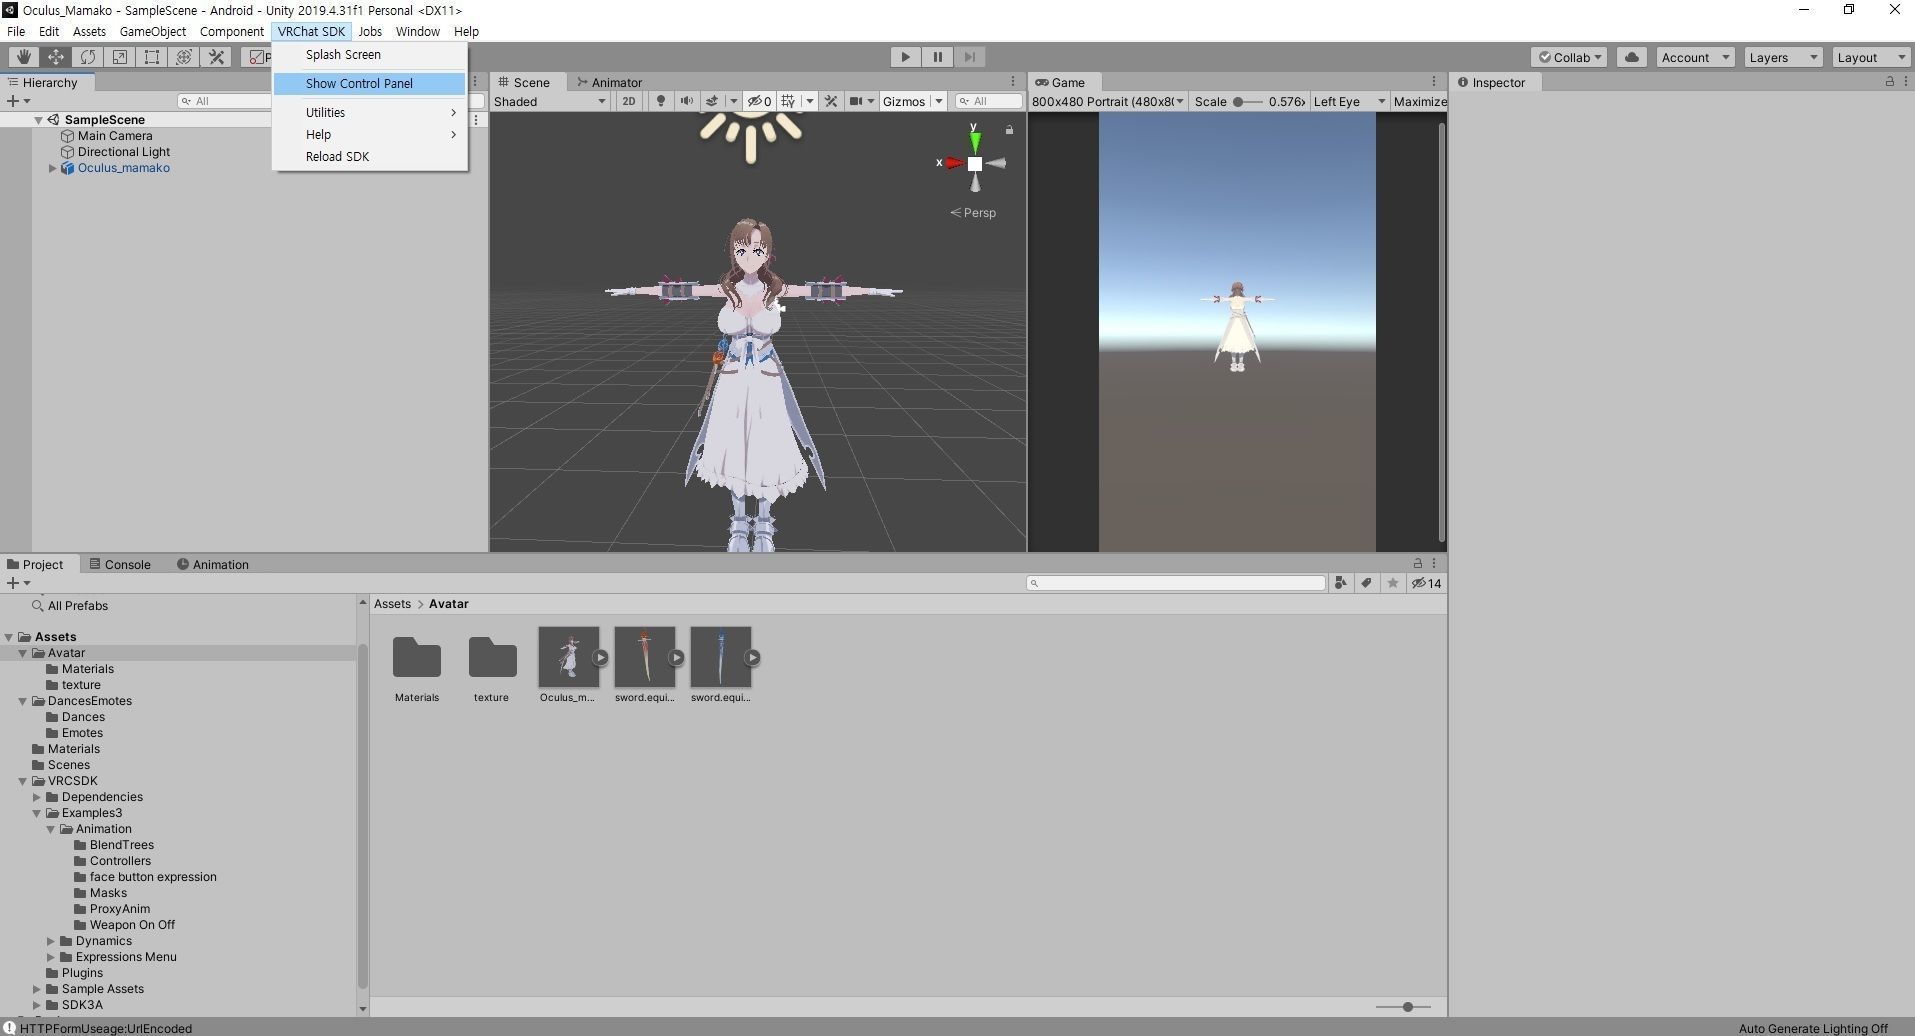
Task: Toggle hidden objects visibility count
Action: (760, 101)
